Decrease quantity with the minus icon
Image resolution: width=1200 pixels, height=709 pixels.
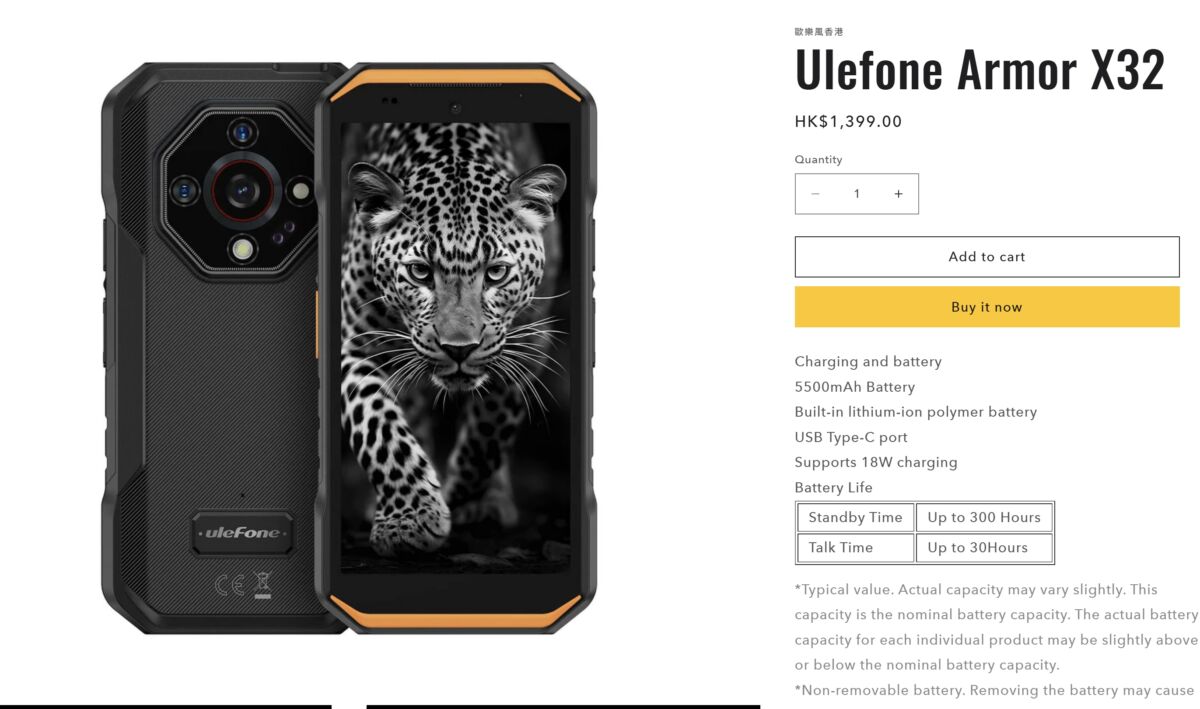tap(815, 194)
